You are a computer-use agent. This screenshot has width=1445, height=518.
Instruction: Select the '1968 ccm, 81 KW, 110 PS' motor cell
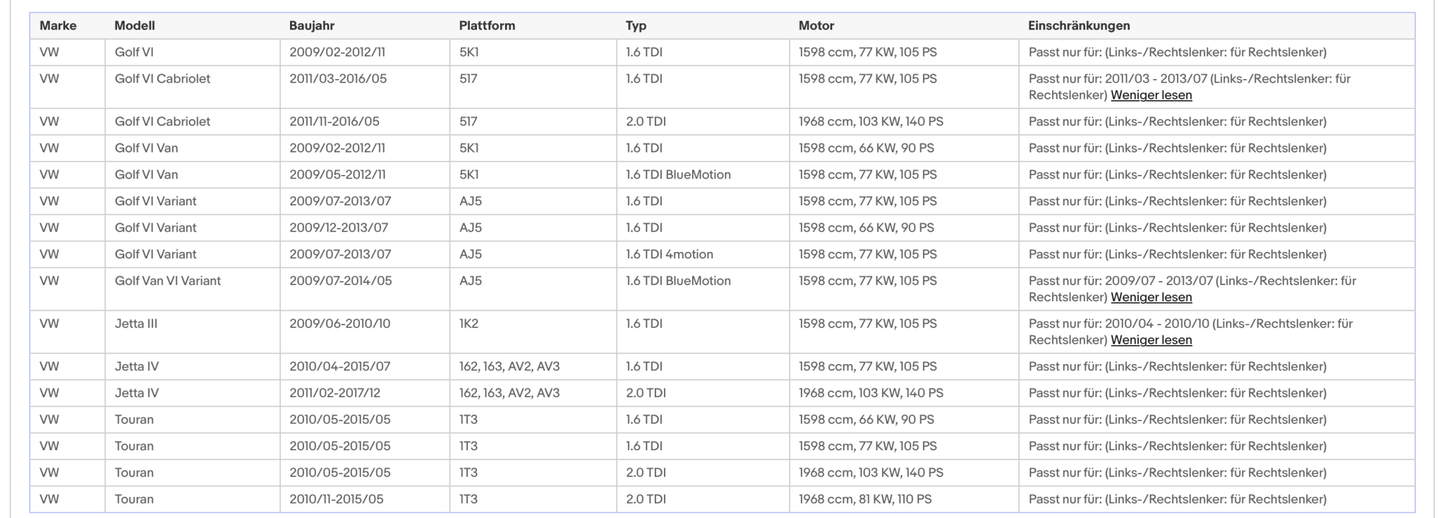[x=865, y=499]
